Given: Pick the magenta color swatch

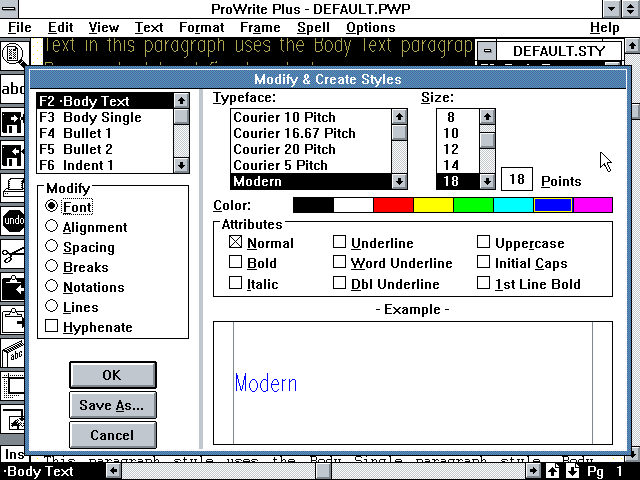Looking at the screenshot, I should coord(593,205).
